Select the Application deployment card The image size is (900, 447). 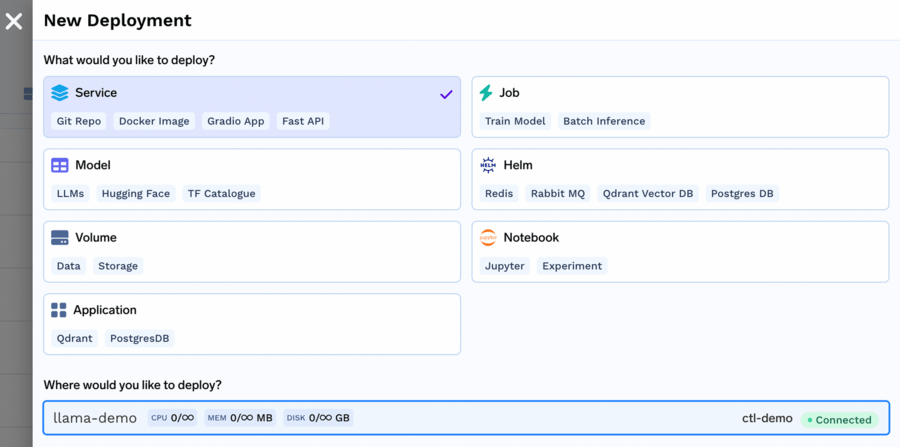(x=252, y=324)
